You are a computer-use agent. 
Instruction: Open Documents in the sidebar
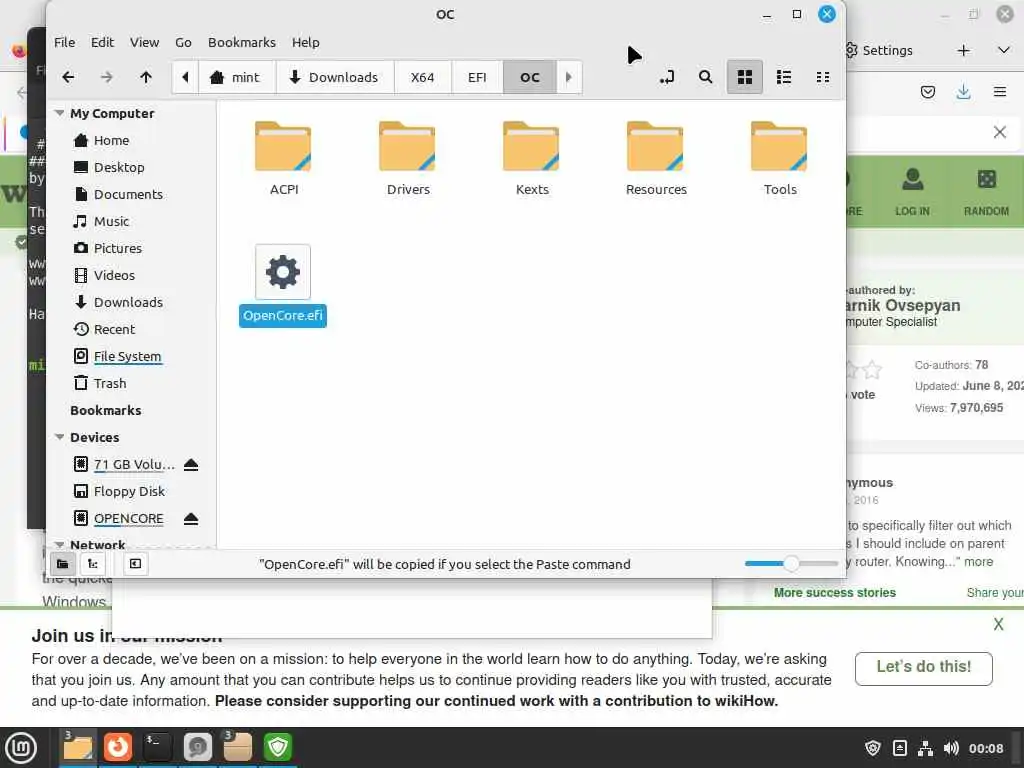coord(128,194)
